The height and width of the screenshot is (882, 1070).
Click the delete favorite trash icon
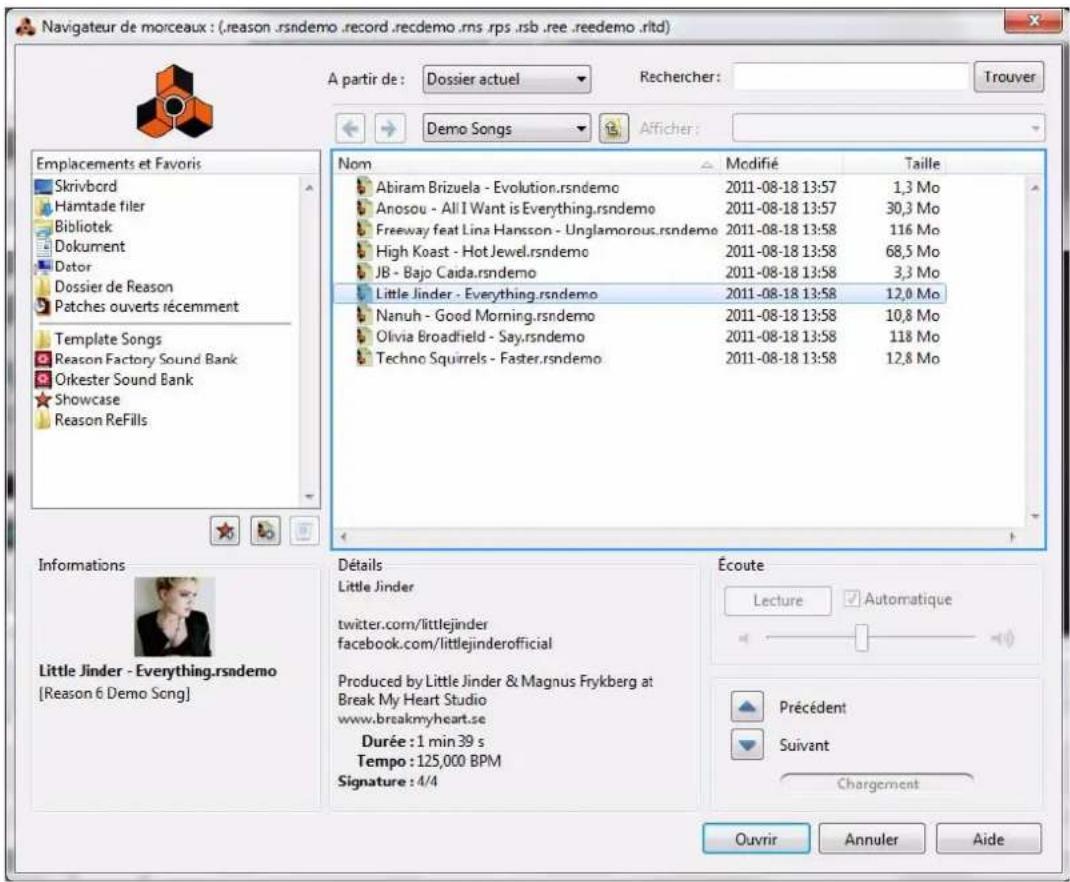click(x=305, y=531)
